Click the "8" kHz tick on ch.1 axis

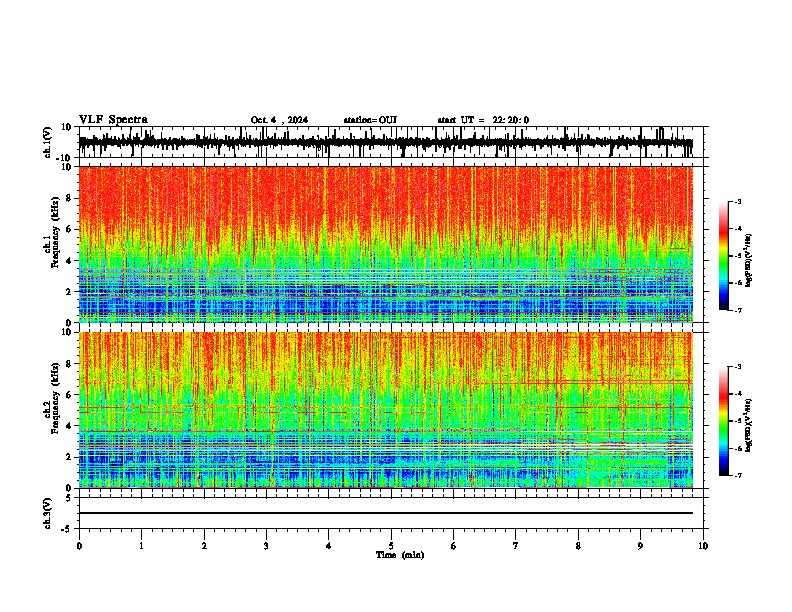click(x=69, y=198)
